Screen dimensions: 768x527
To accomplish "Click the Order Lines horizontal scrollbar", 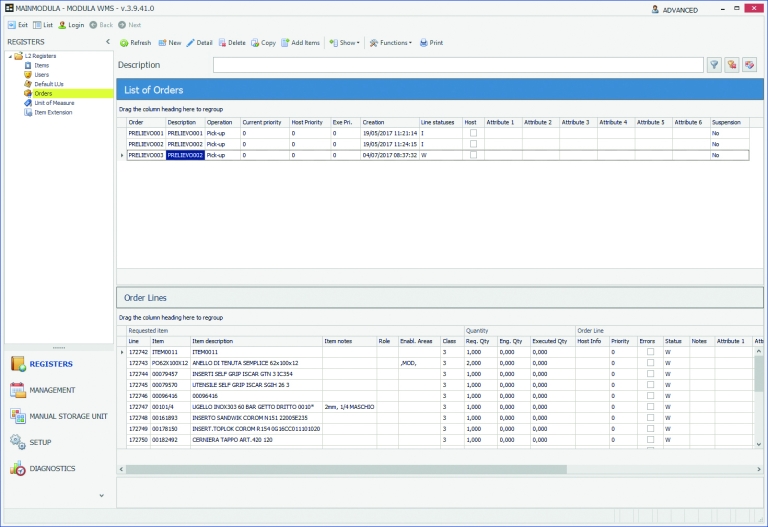I will coord(346,469).
